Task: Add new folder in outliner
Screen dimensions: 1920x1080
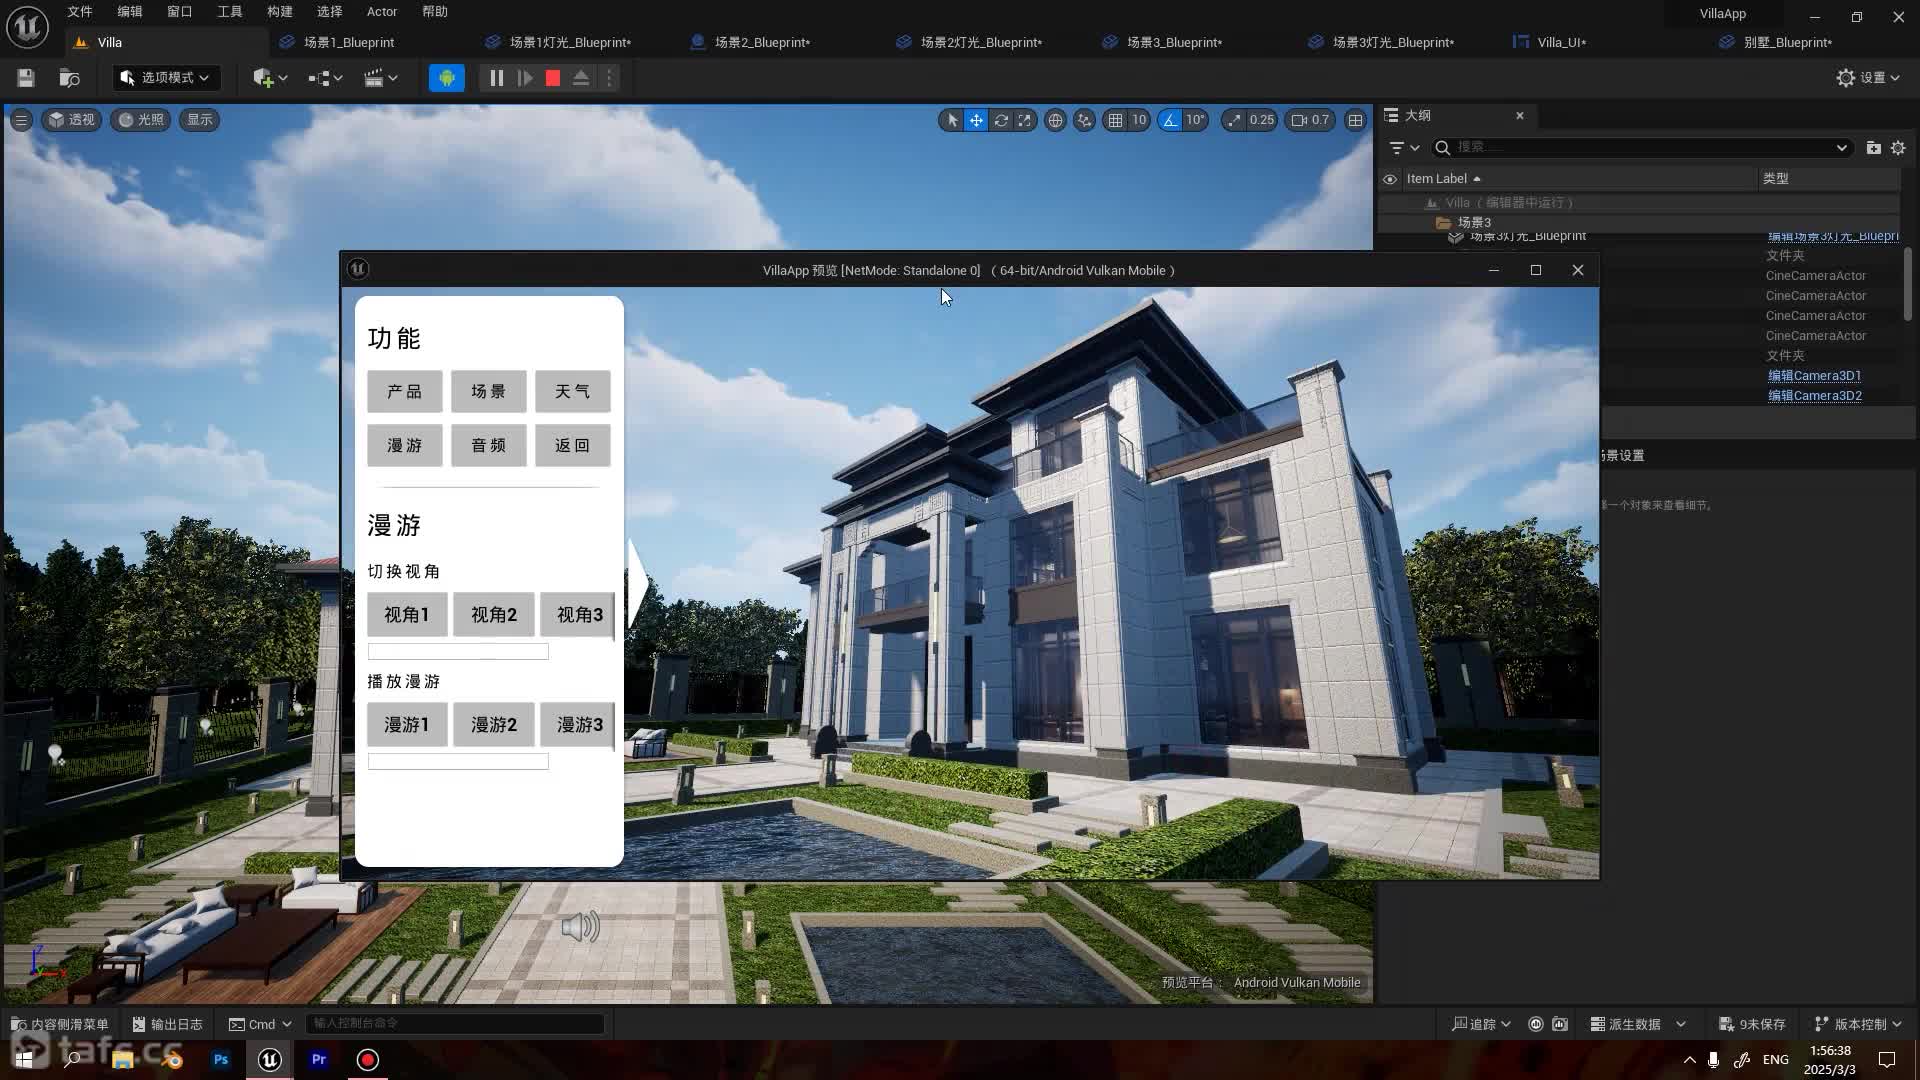Action: click(x=1873, y=147)
